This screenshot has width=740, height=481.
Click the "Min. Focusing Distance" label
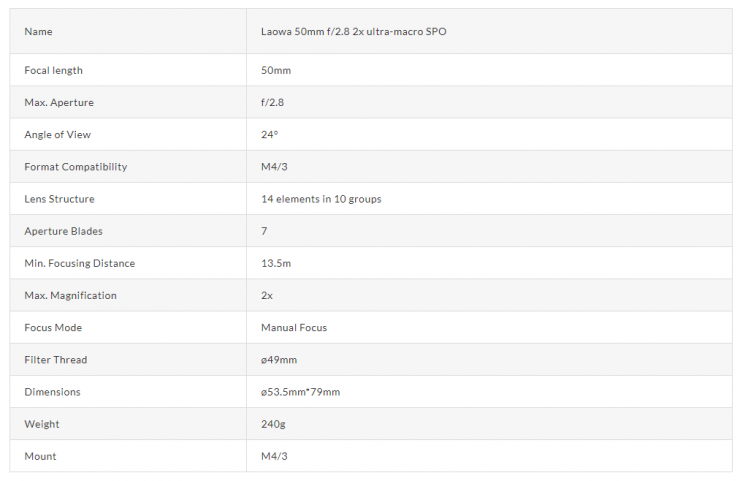[79, 263]
